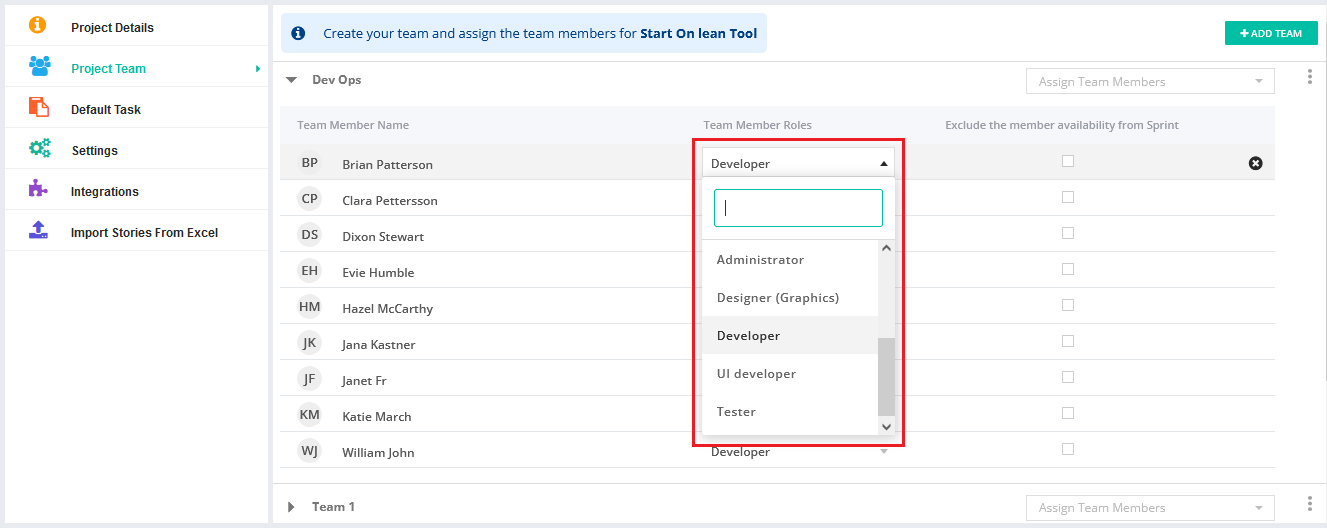
Task: Click the Default Task document icon
Action: pos(38,108)
